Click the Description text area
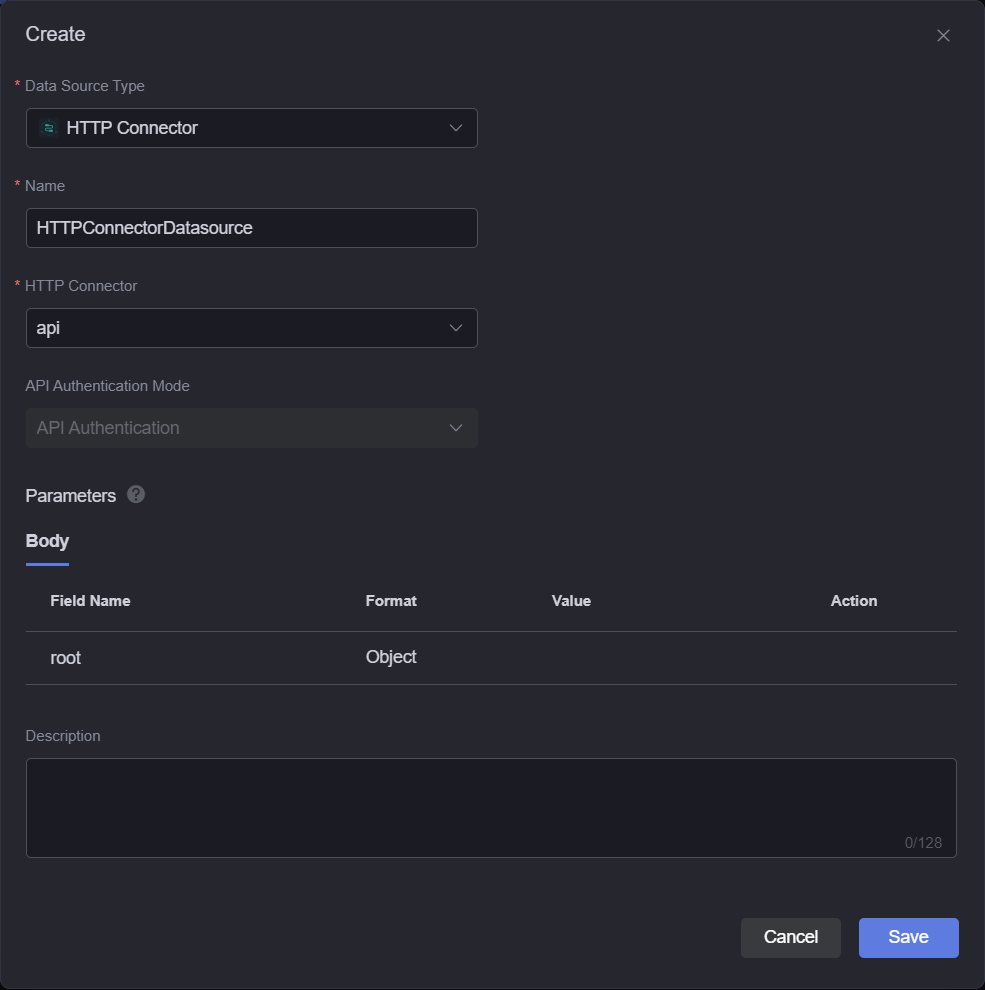The width and height of the screenshot is (985, 990). coord(491,808)
